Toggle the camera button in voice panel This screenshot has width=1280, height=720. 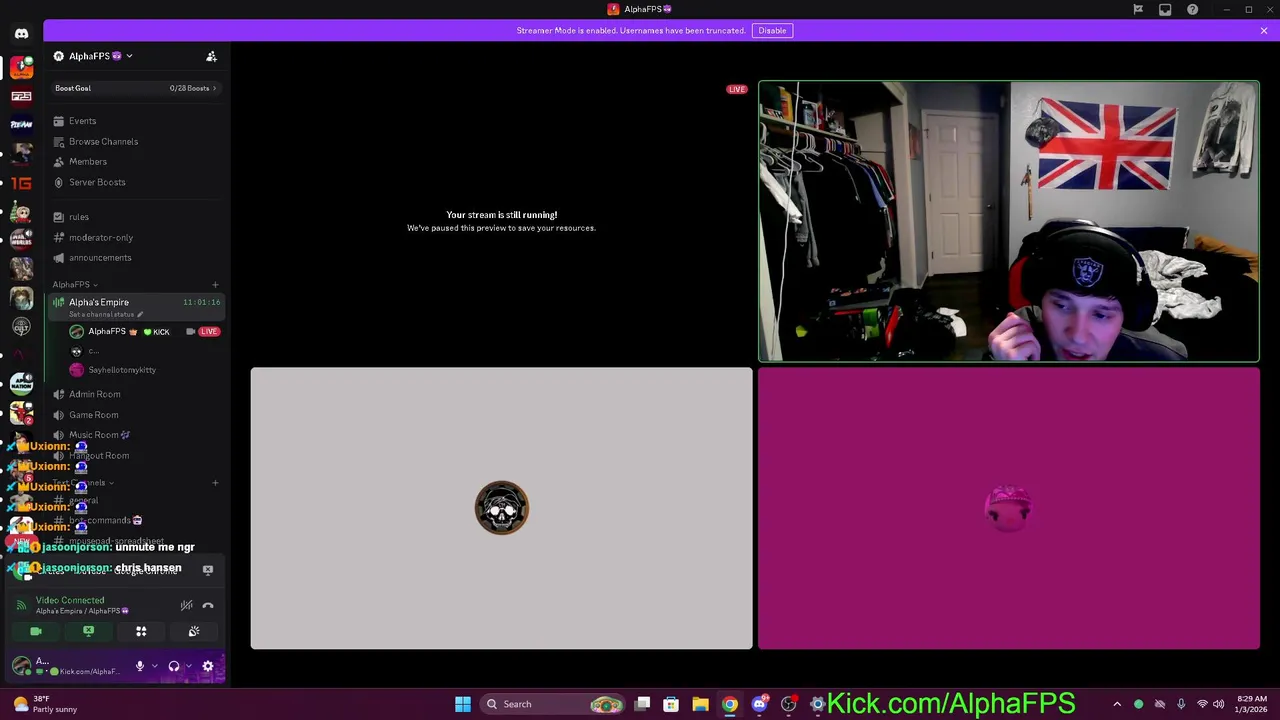(36, 631)
